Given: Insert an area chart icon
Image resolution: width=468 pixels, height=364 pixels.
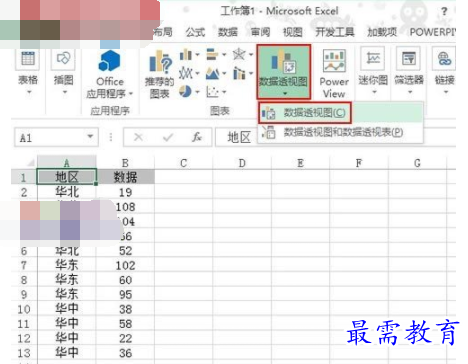Looking at the screenshot, I should (212, 73).
